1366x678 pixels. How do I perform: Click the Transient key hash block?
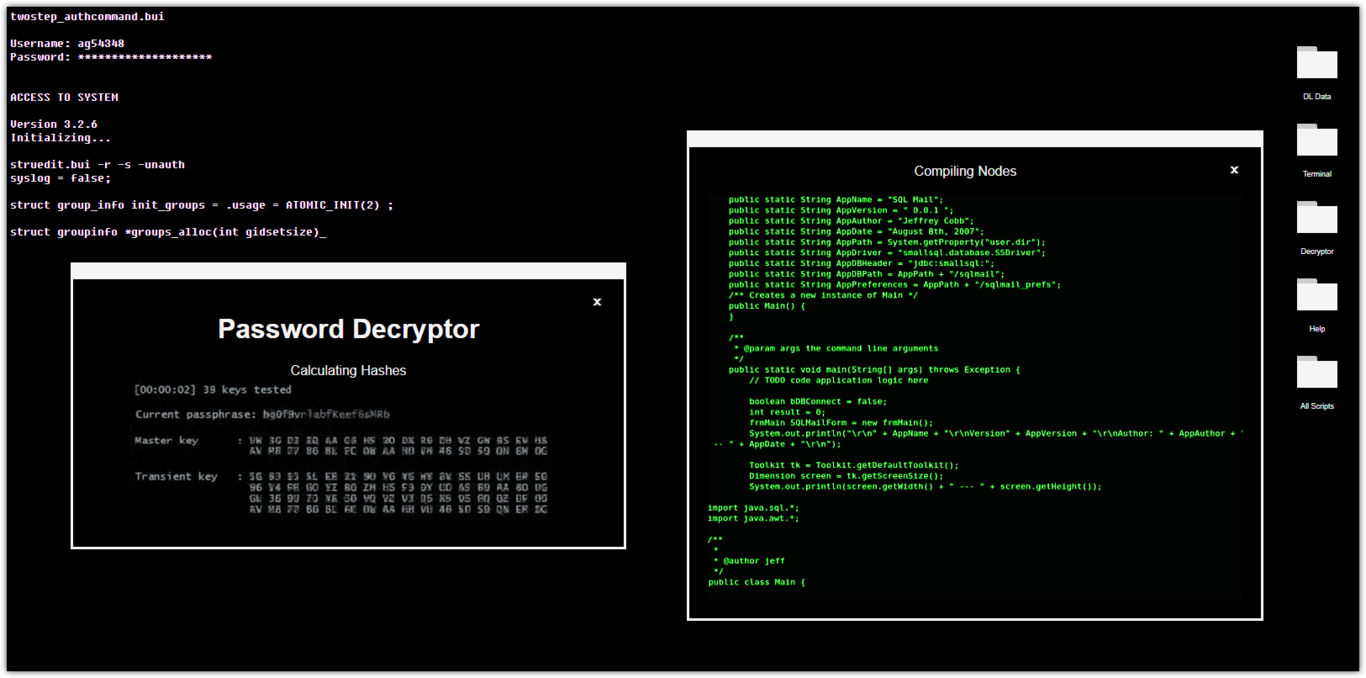click(397, 493)
